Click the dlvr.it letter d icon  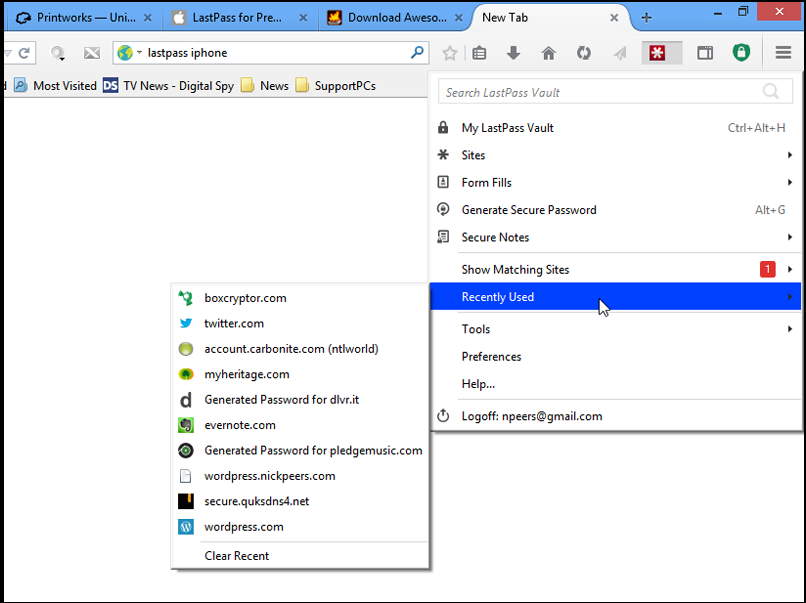[186, 400]
